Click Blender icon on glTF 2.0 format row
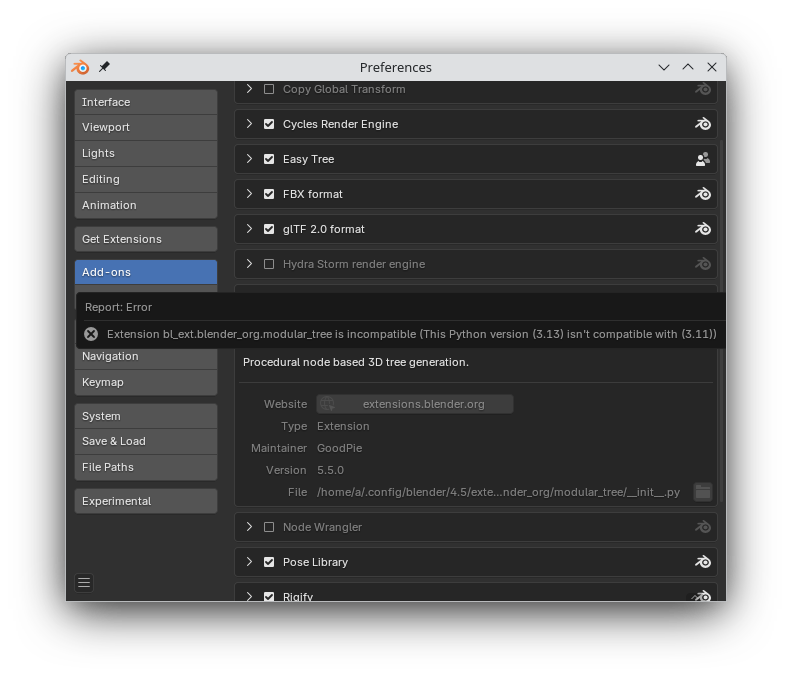792x679 pixels. (703, 229)
